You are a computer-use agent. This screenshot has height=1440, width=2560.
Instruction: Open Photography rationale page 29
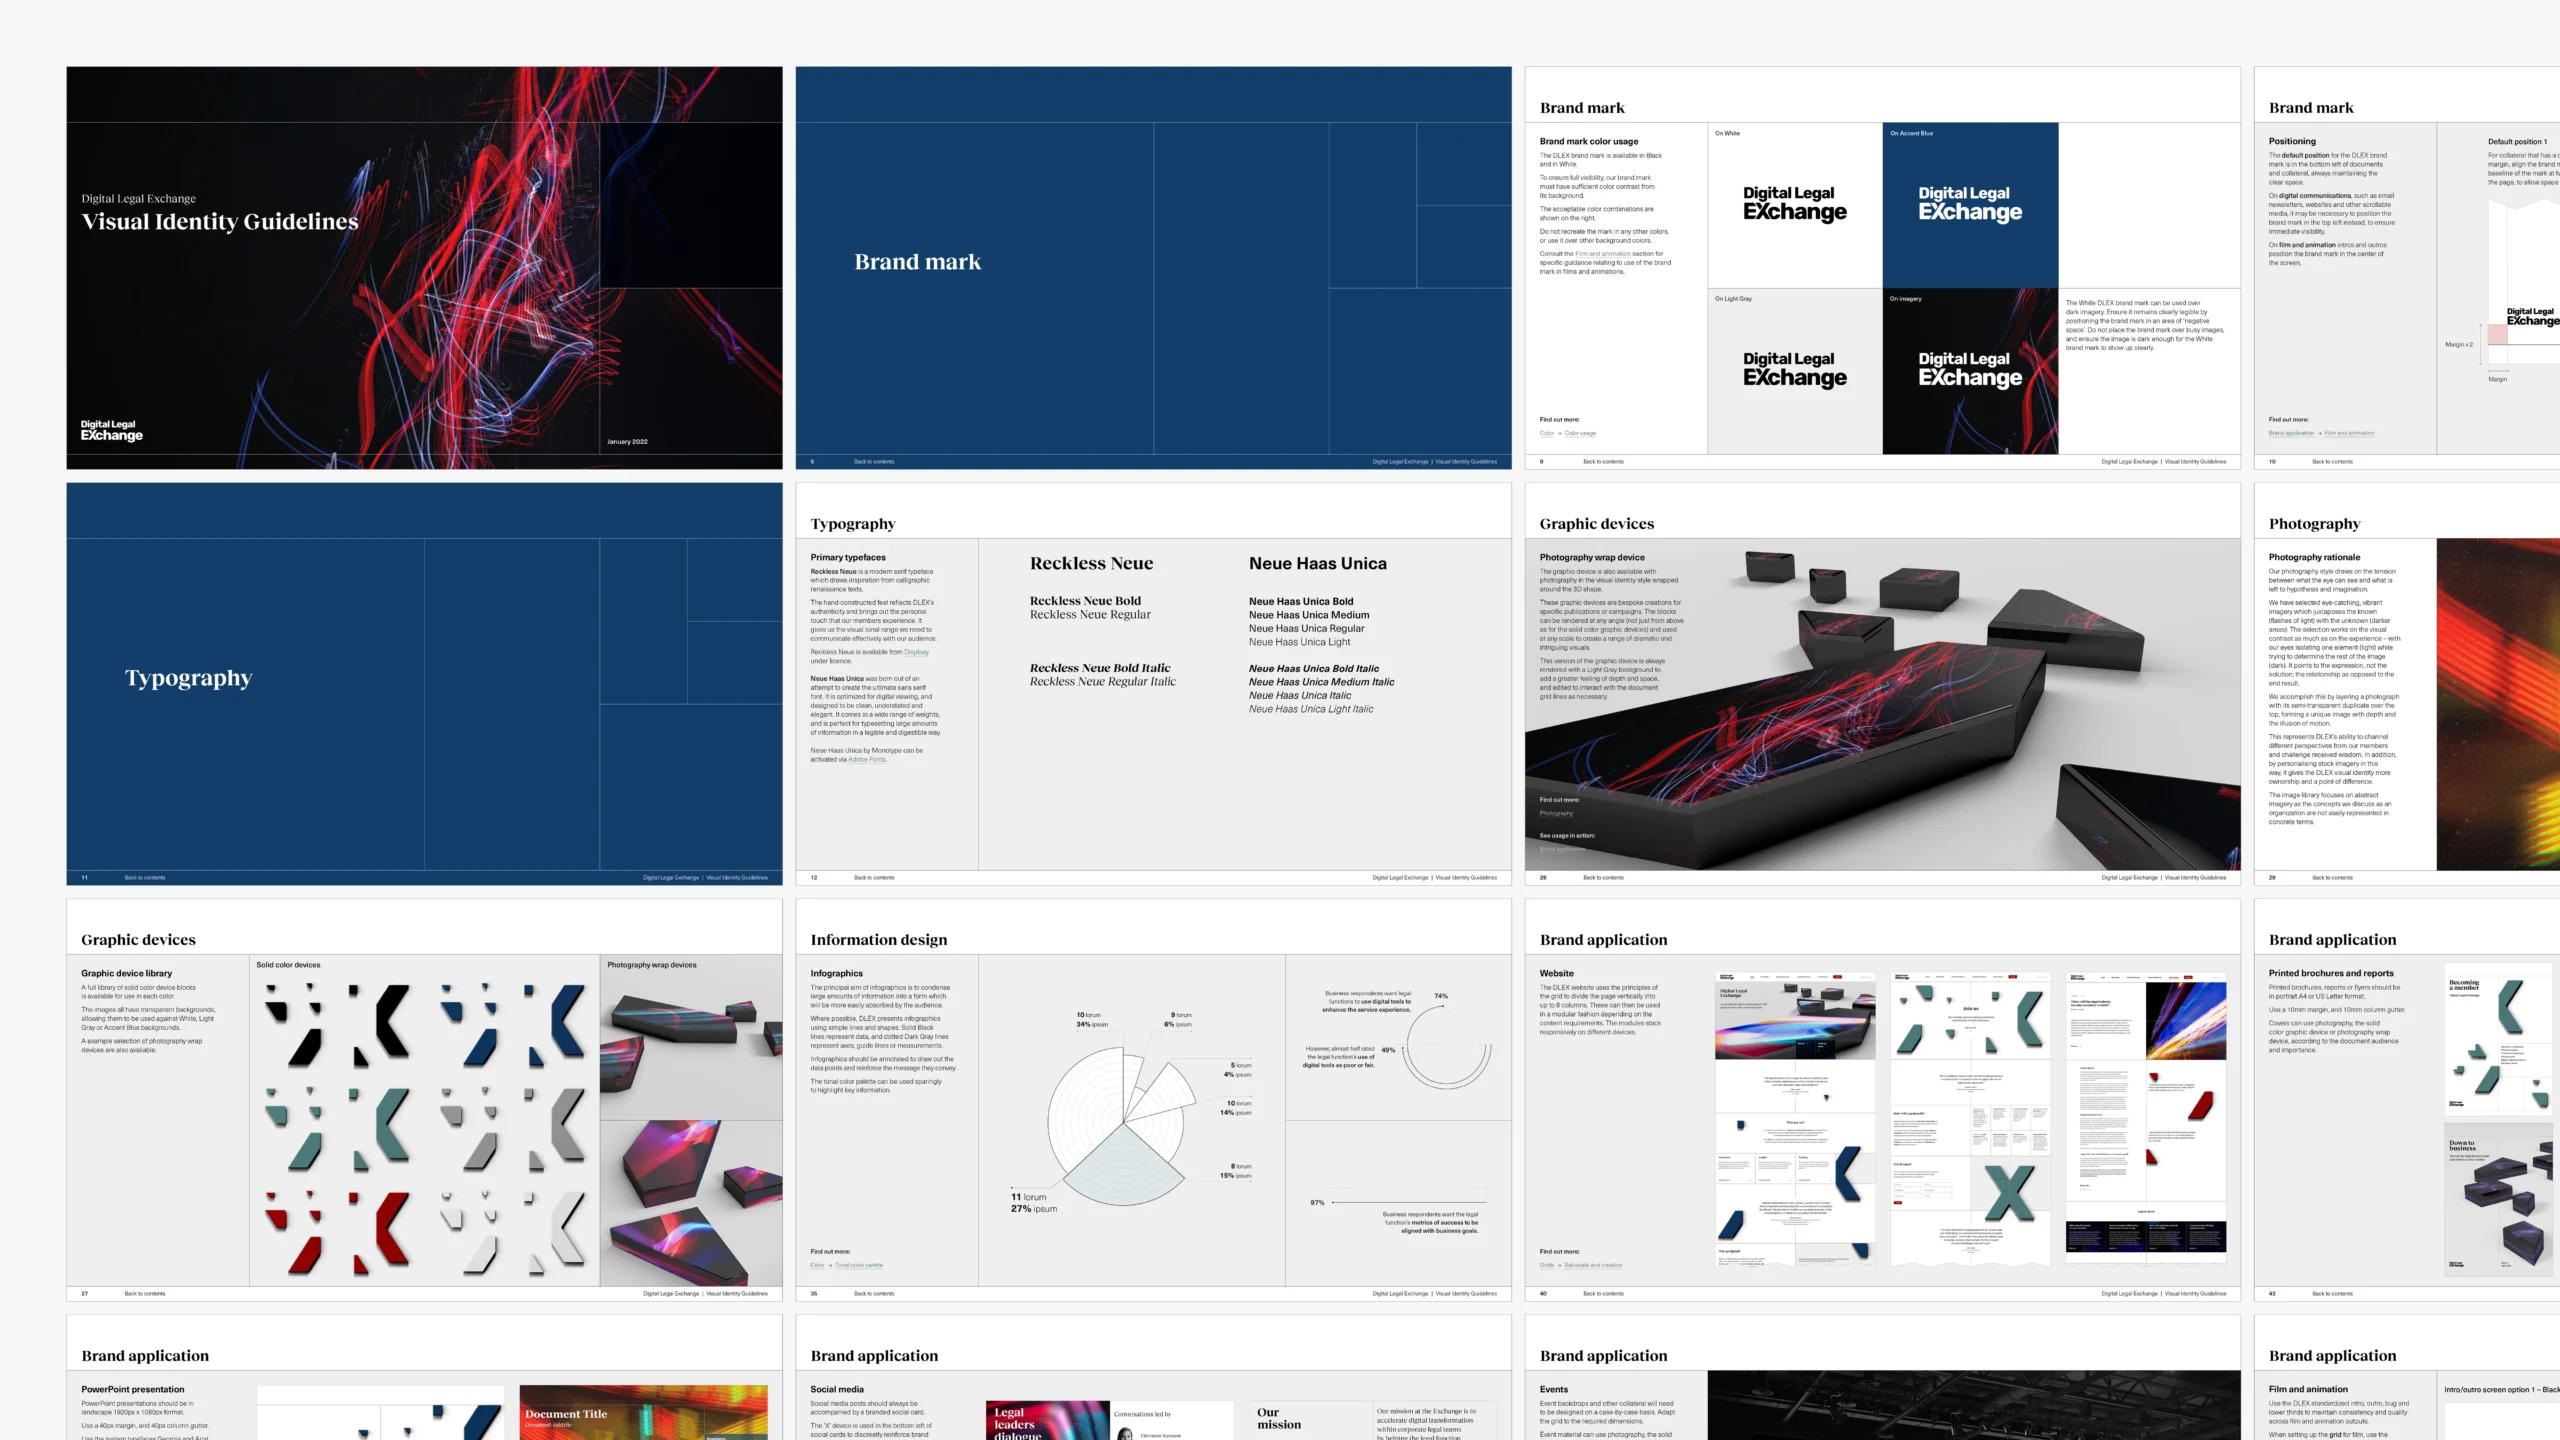pos(2407,684)
